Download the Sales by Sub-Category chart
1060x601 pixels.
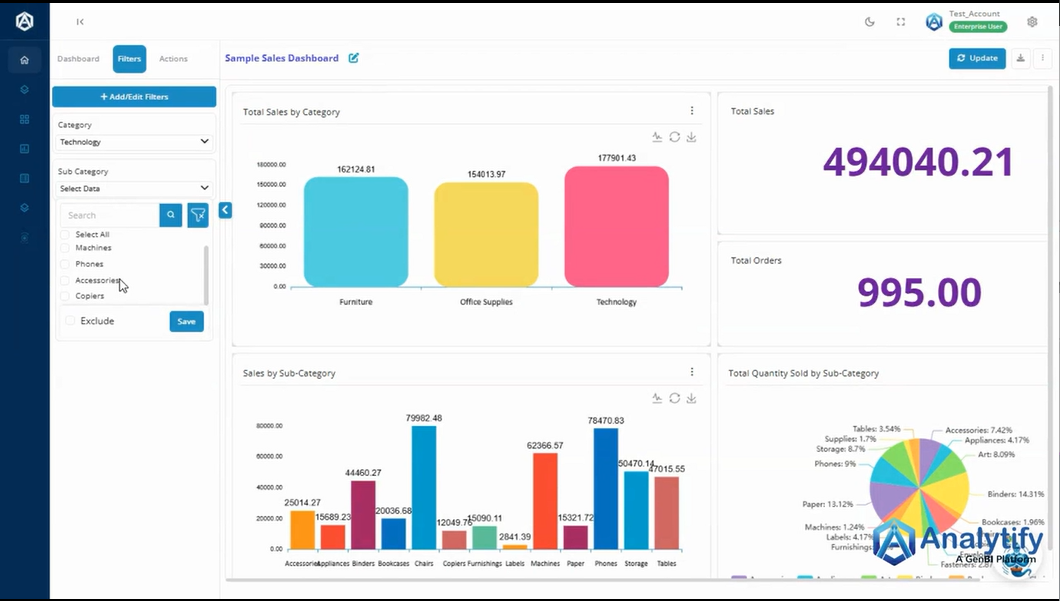click(x=691, y=398)
